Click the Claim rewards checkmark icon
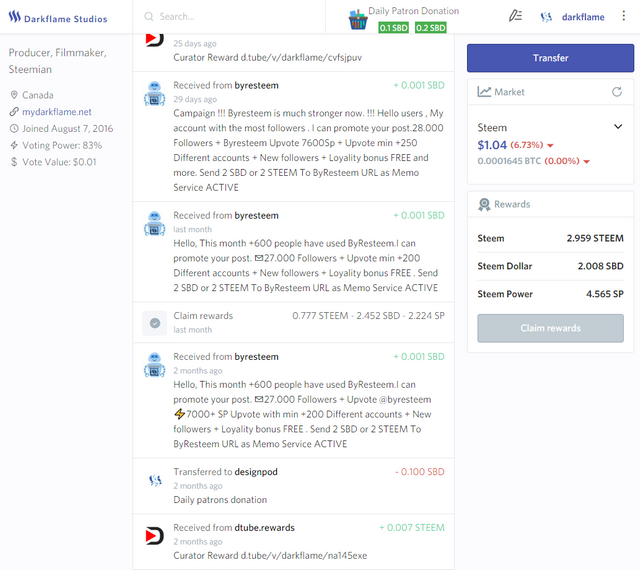Viewport: 640px width, 570px height. pos(155,323)
